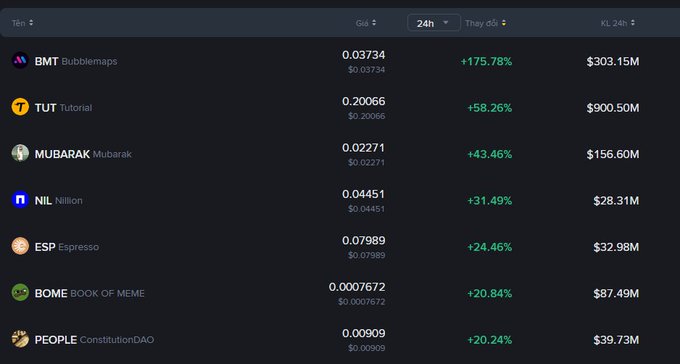Viewport: 680px width, 364px height.
Task: Select the +24.46% change value
Action: [490, 247]
